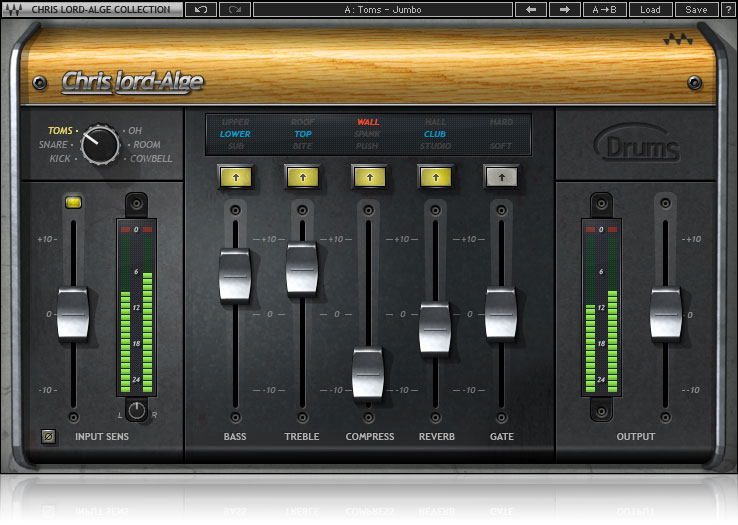Cycle the Compress mode arrow button
The width and height of the screenshot is (738, 525).
368,177
